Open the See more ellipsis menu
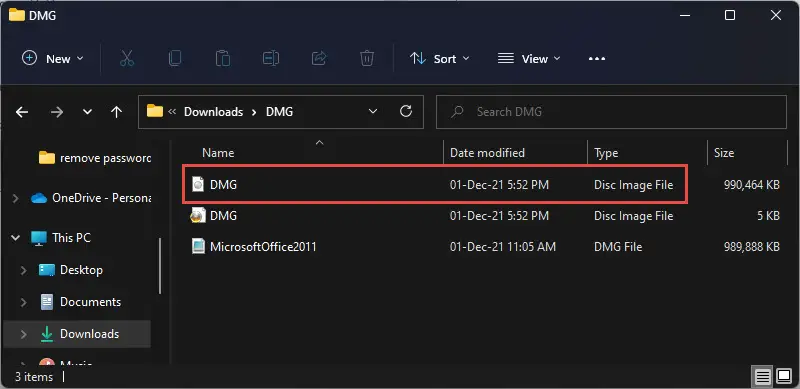Screen dimensions: 800x389 pyautogui.click(x=596, y=58)
